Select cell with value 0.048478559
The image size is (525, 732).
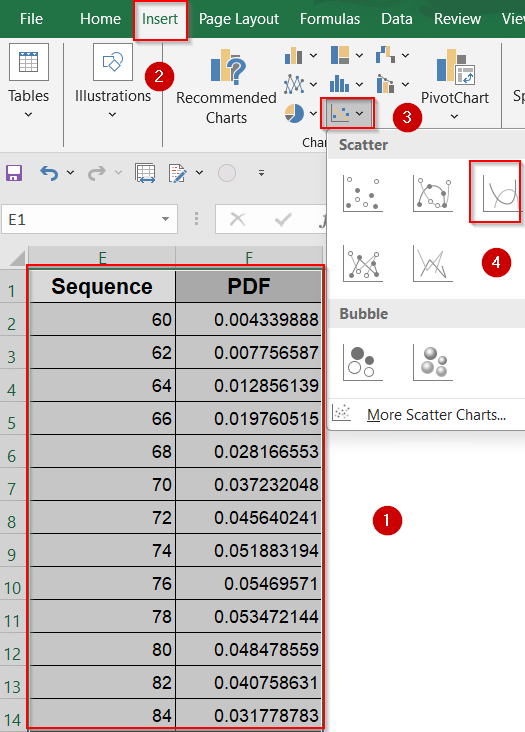click(249, 649)
